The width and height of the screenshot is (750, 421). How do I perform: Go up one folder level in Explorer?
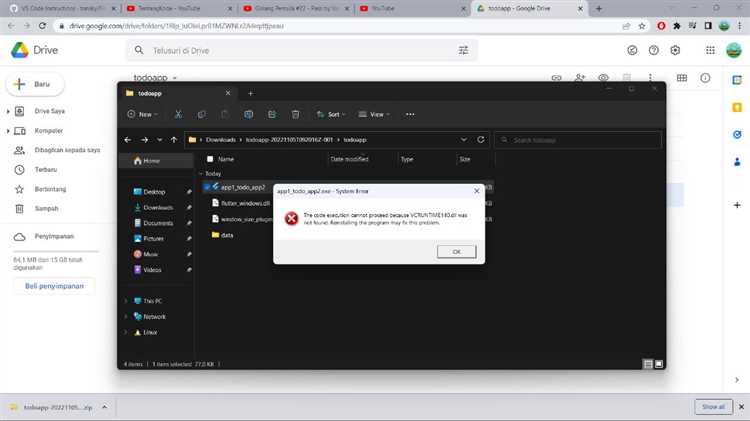pyautogui.click(x=174, y=140)
